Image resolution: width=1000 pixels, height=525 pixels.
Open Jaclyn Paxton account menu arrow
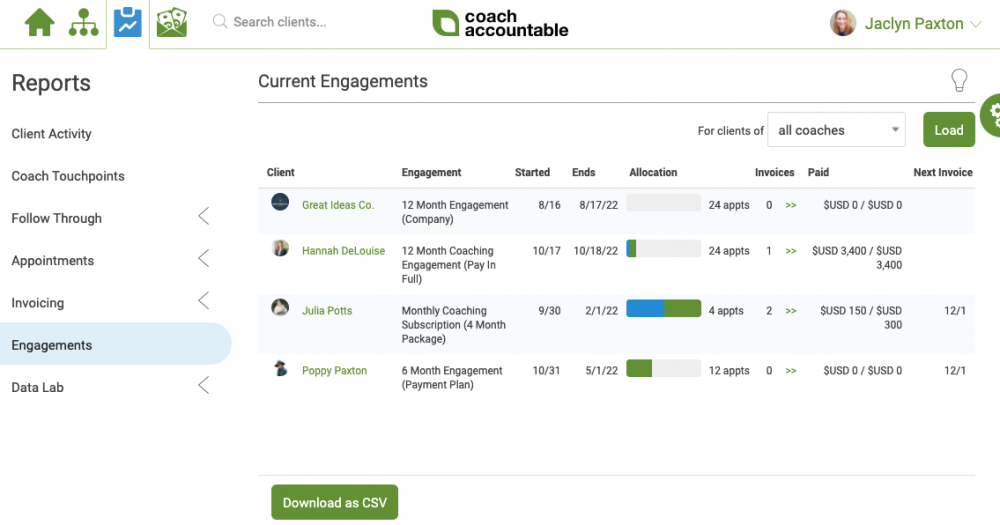976,24
